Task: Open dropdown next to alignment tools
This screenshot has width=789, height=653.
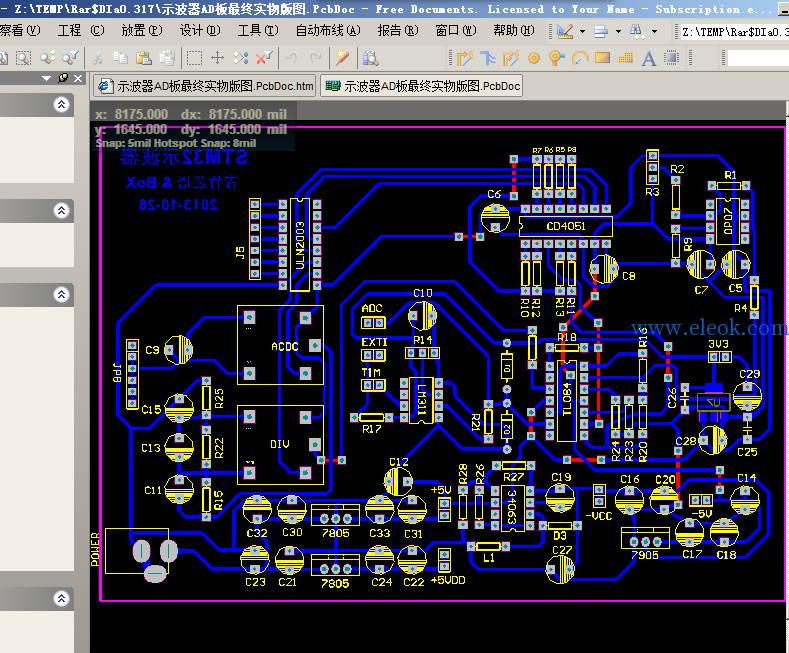Action: (618, 32)
